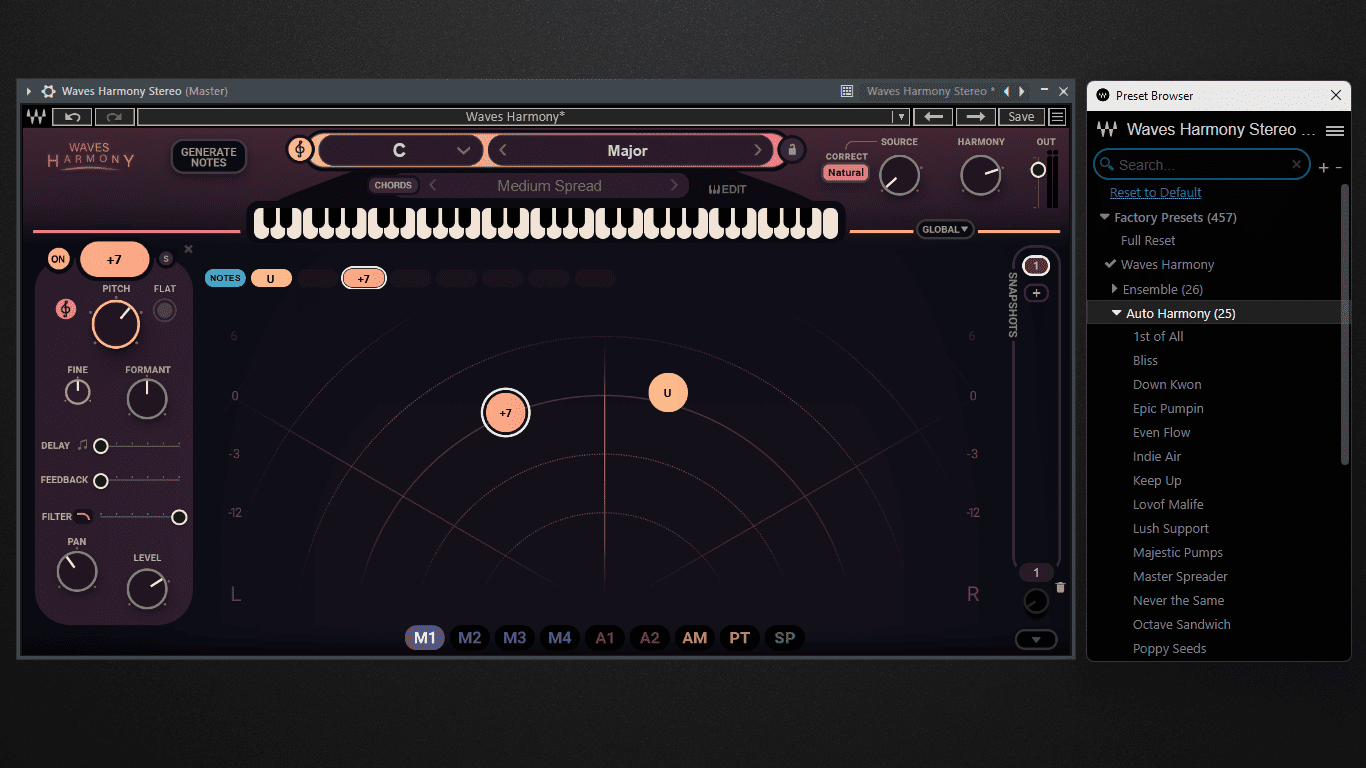The height and width of the screenshot is (768, 1366).
Task: Load the Lush Support preset
Action: click(x=1170, y=529)
